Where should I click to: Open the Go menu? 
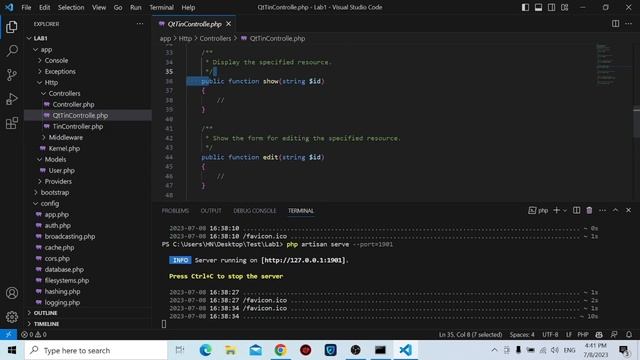118,7
